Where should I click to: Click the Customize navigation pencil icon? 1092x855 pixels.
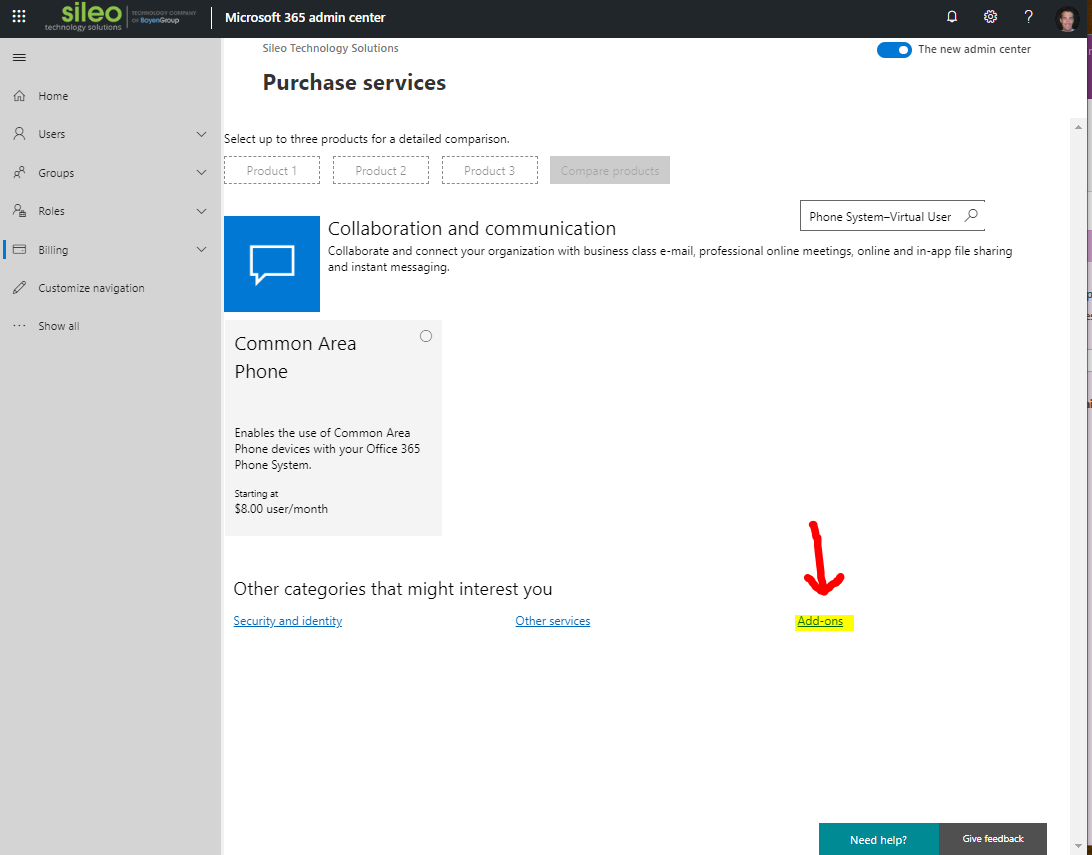pyautogui.click(x=20, y=288)
